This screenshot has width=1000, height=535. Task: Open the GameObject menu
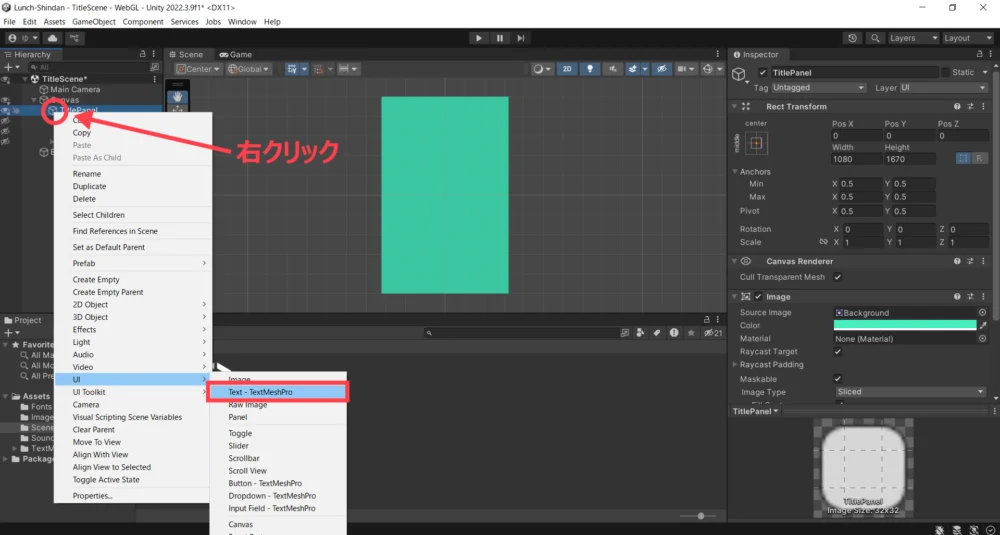(94, 22)
